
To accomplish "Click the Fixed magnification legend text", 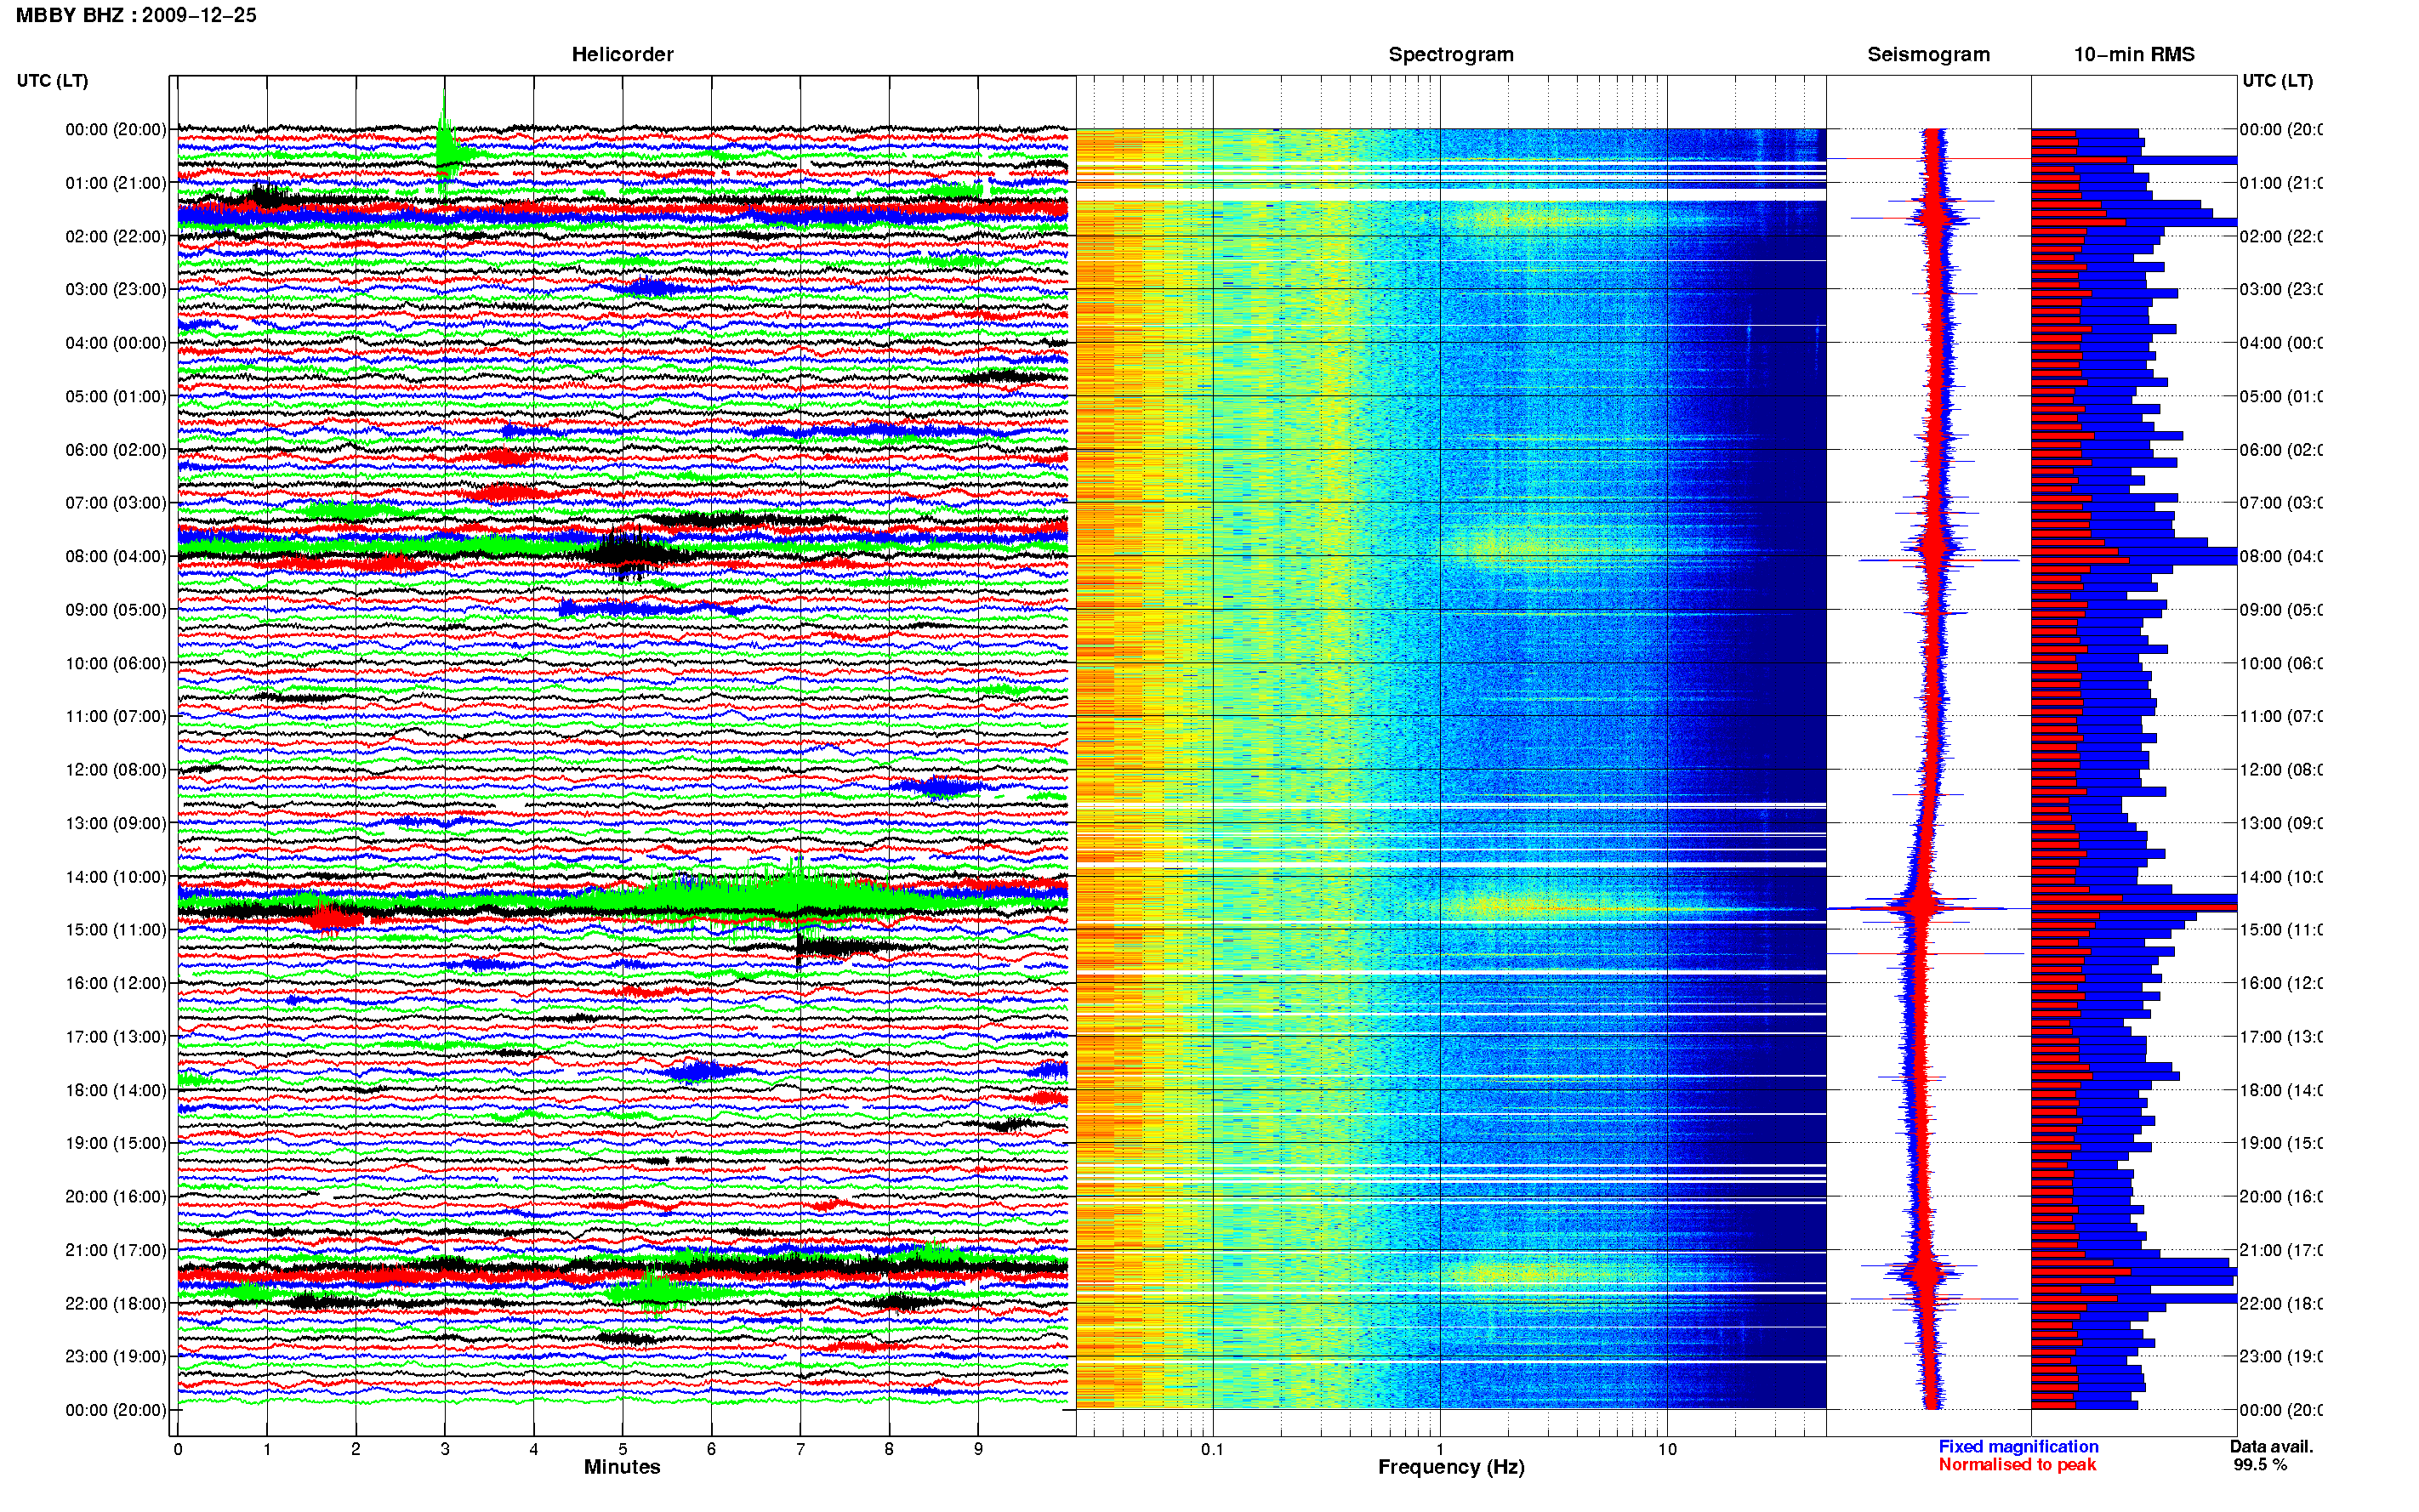I will (x=2018, y=1446).
